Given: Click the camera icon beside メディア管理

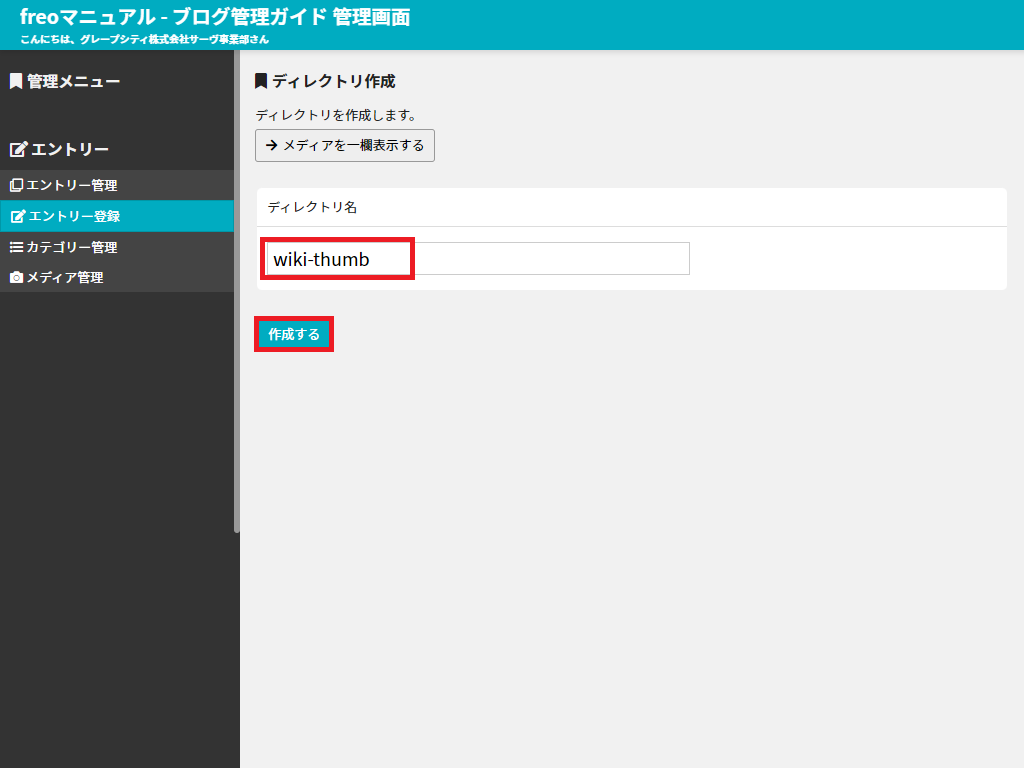Looking at the screenshot, I should coord(16,278).
